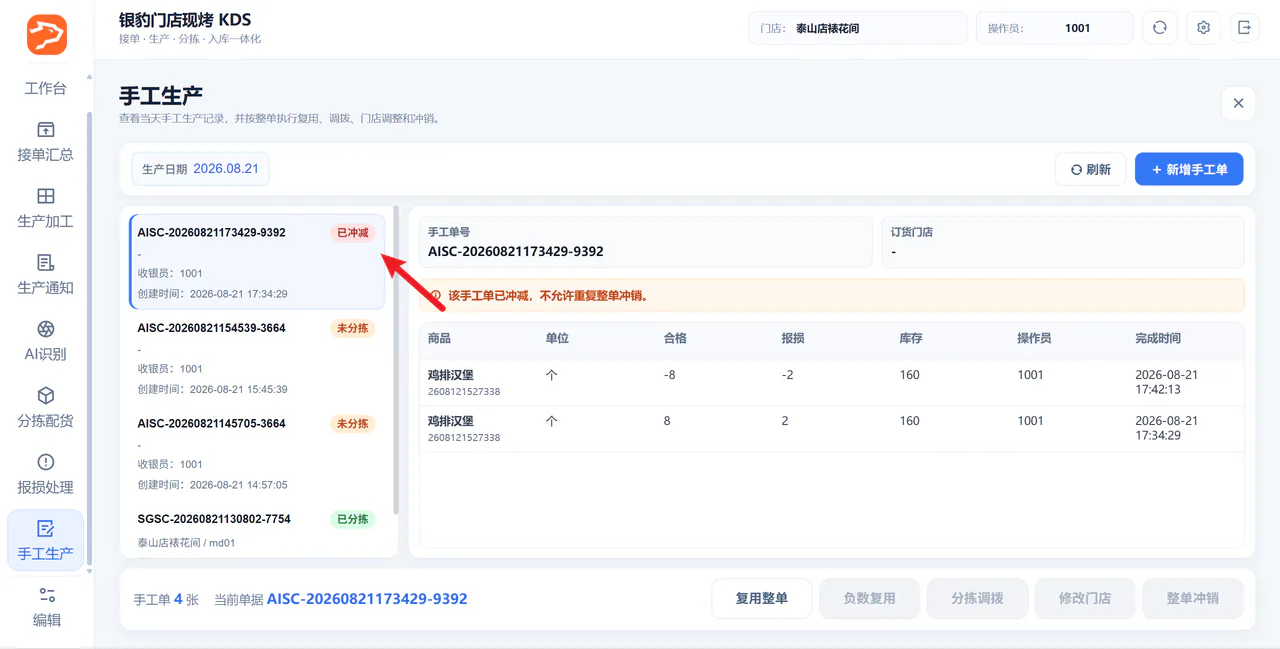Open 生产通知 sidebar section
1280x649 pixels.
(x=45, y=275)
